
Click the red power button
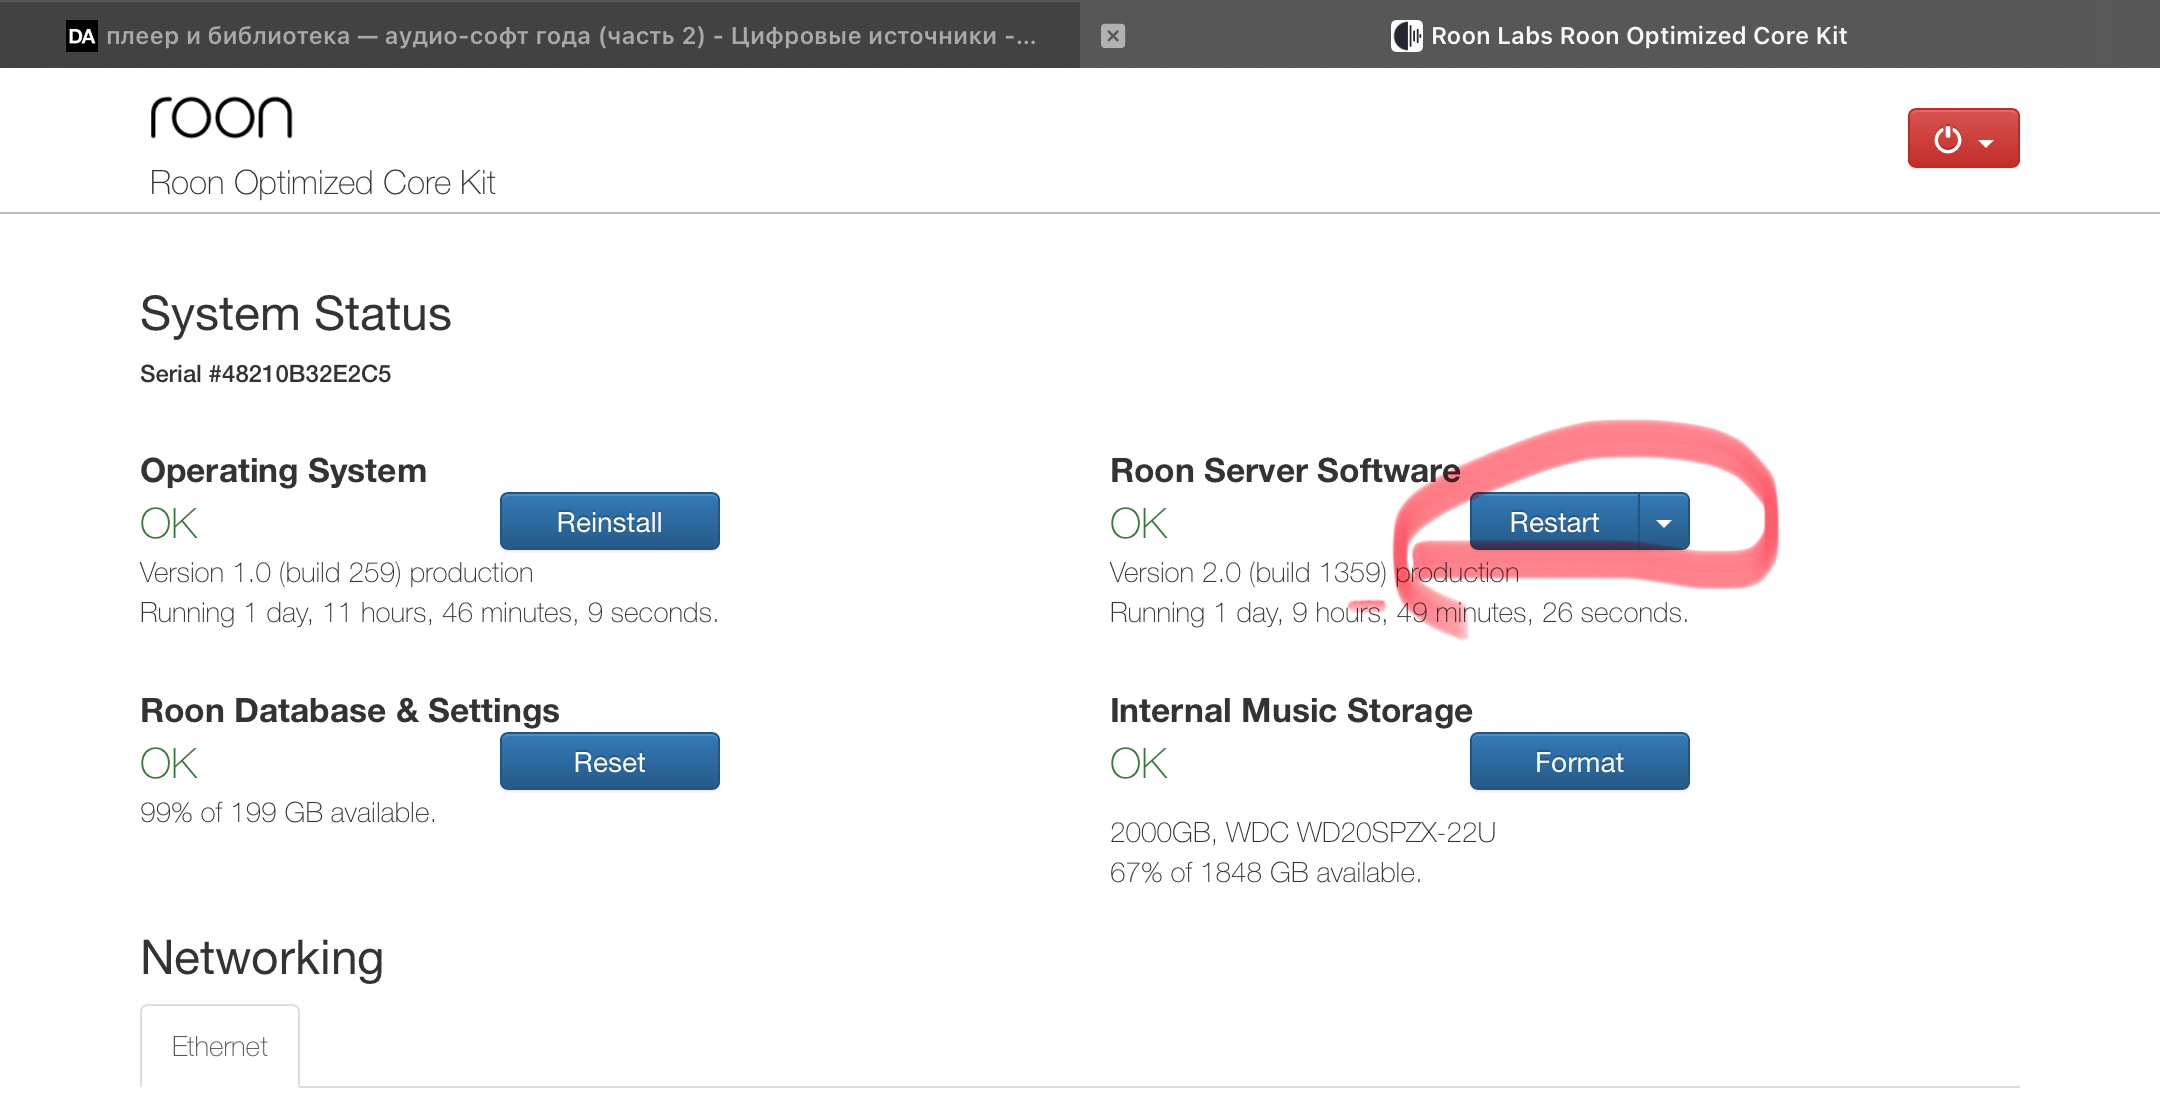pyautogui.click(x=1963, y=138)
